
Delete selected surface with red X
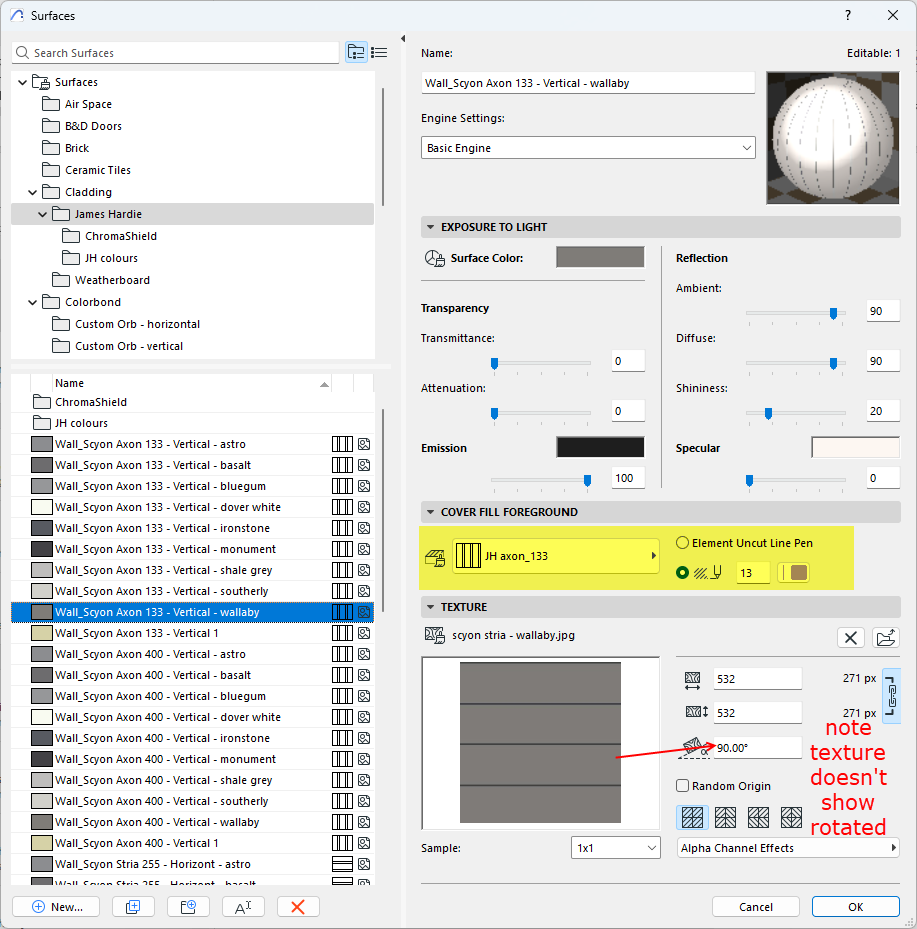[298, 906]
